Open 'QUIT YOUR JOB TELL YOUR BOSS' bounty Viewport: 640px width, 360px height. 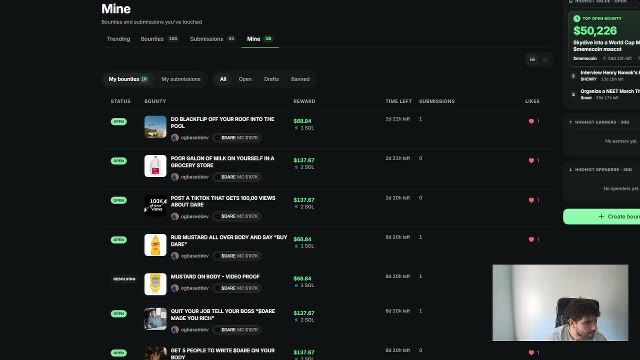pyautogui.click(x=223, y=315)
